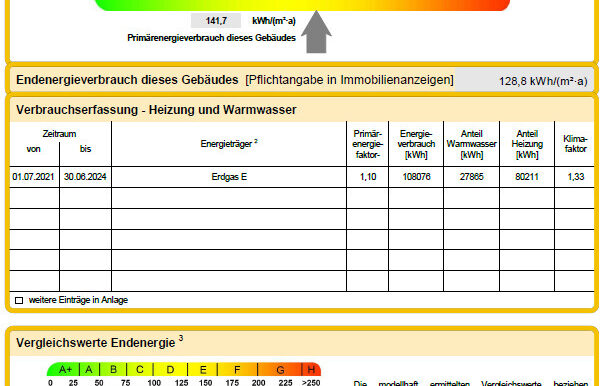The width and height of the screenshot is (606, 386).
Task: Click the G class on comparison scale
Action: 280,370
